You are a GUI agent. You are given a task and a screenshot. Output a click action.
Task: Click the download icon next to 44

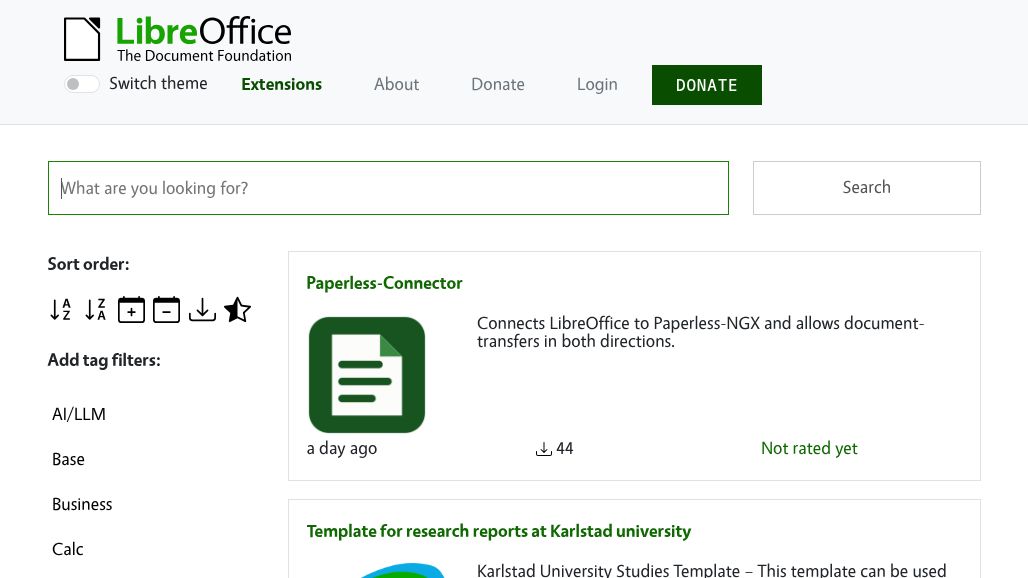point(544,449)
